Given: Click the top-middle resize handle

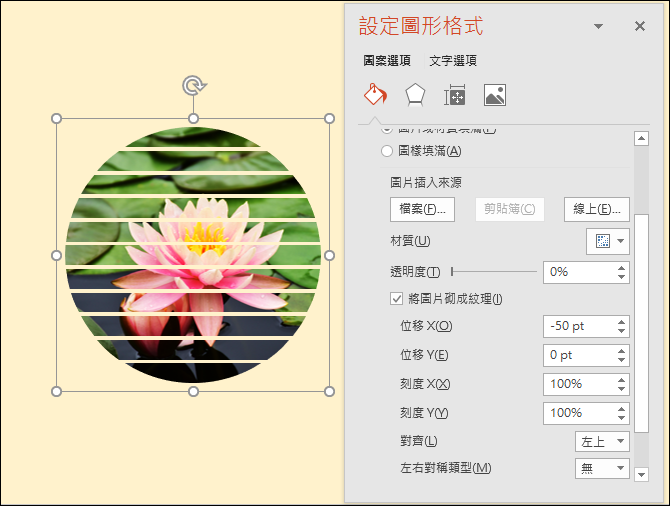Looking at the screenshot, I should [193, 118].
